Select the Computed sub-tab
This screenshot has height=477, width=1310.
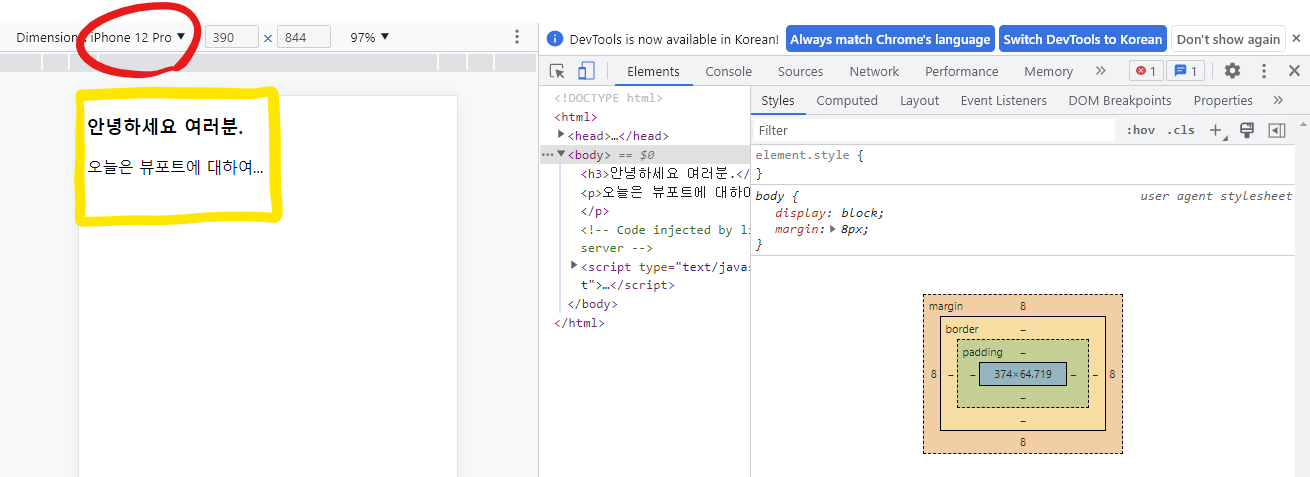[x=847, y=100]
